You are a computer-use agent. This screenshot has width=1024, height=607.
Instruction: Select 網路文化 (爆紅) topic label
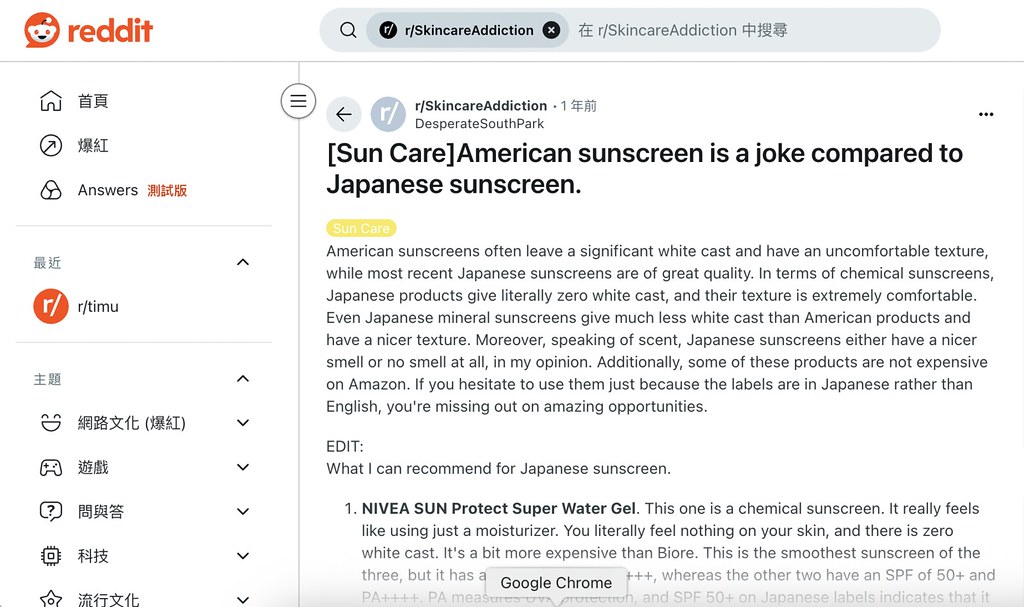click(x=131, y=423)
